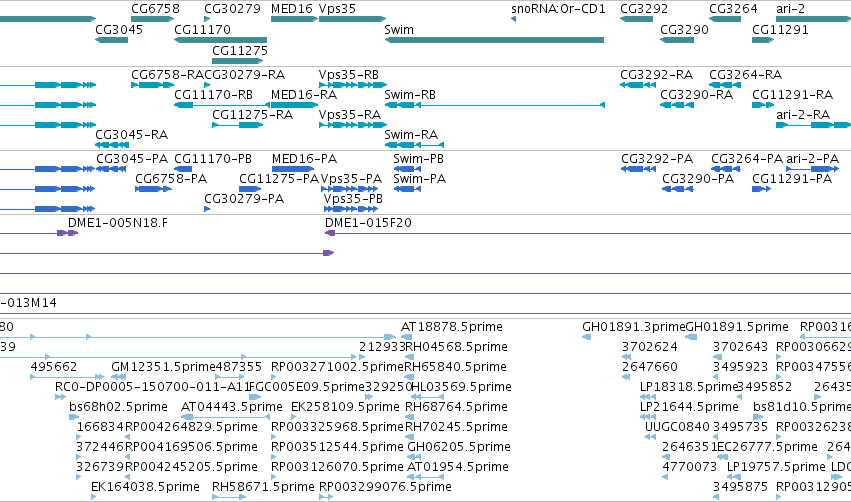Click the CG3290 gene glyph
Screen dimensions: 851x502
[x=677, y=40]
